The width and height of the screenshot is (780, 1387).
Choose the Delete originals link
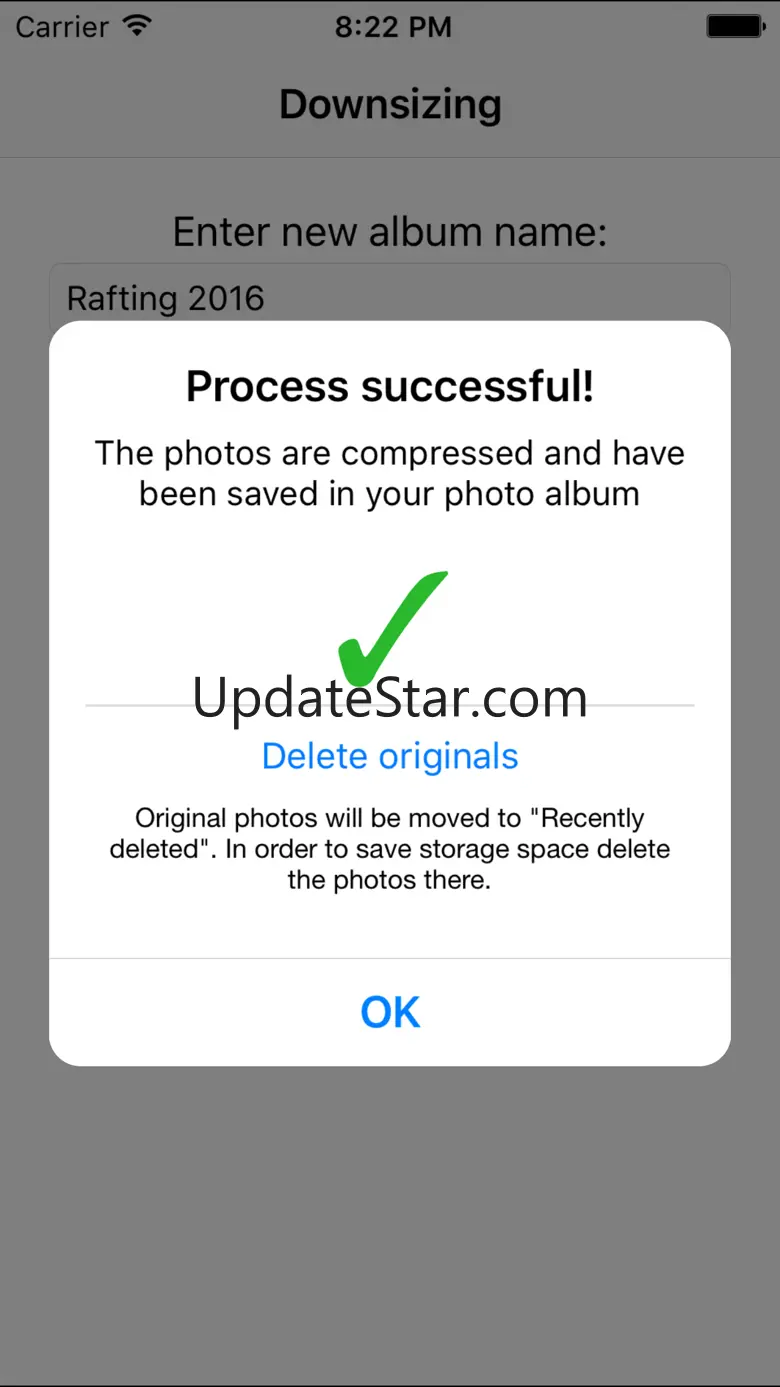[x=390, y=756]
